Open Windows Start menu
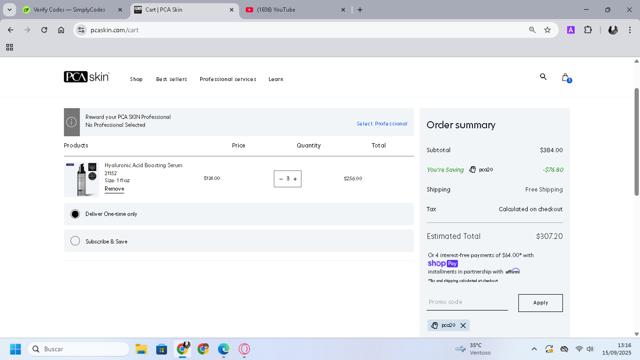 coord(15,349)
